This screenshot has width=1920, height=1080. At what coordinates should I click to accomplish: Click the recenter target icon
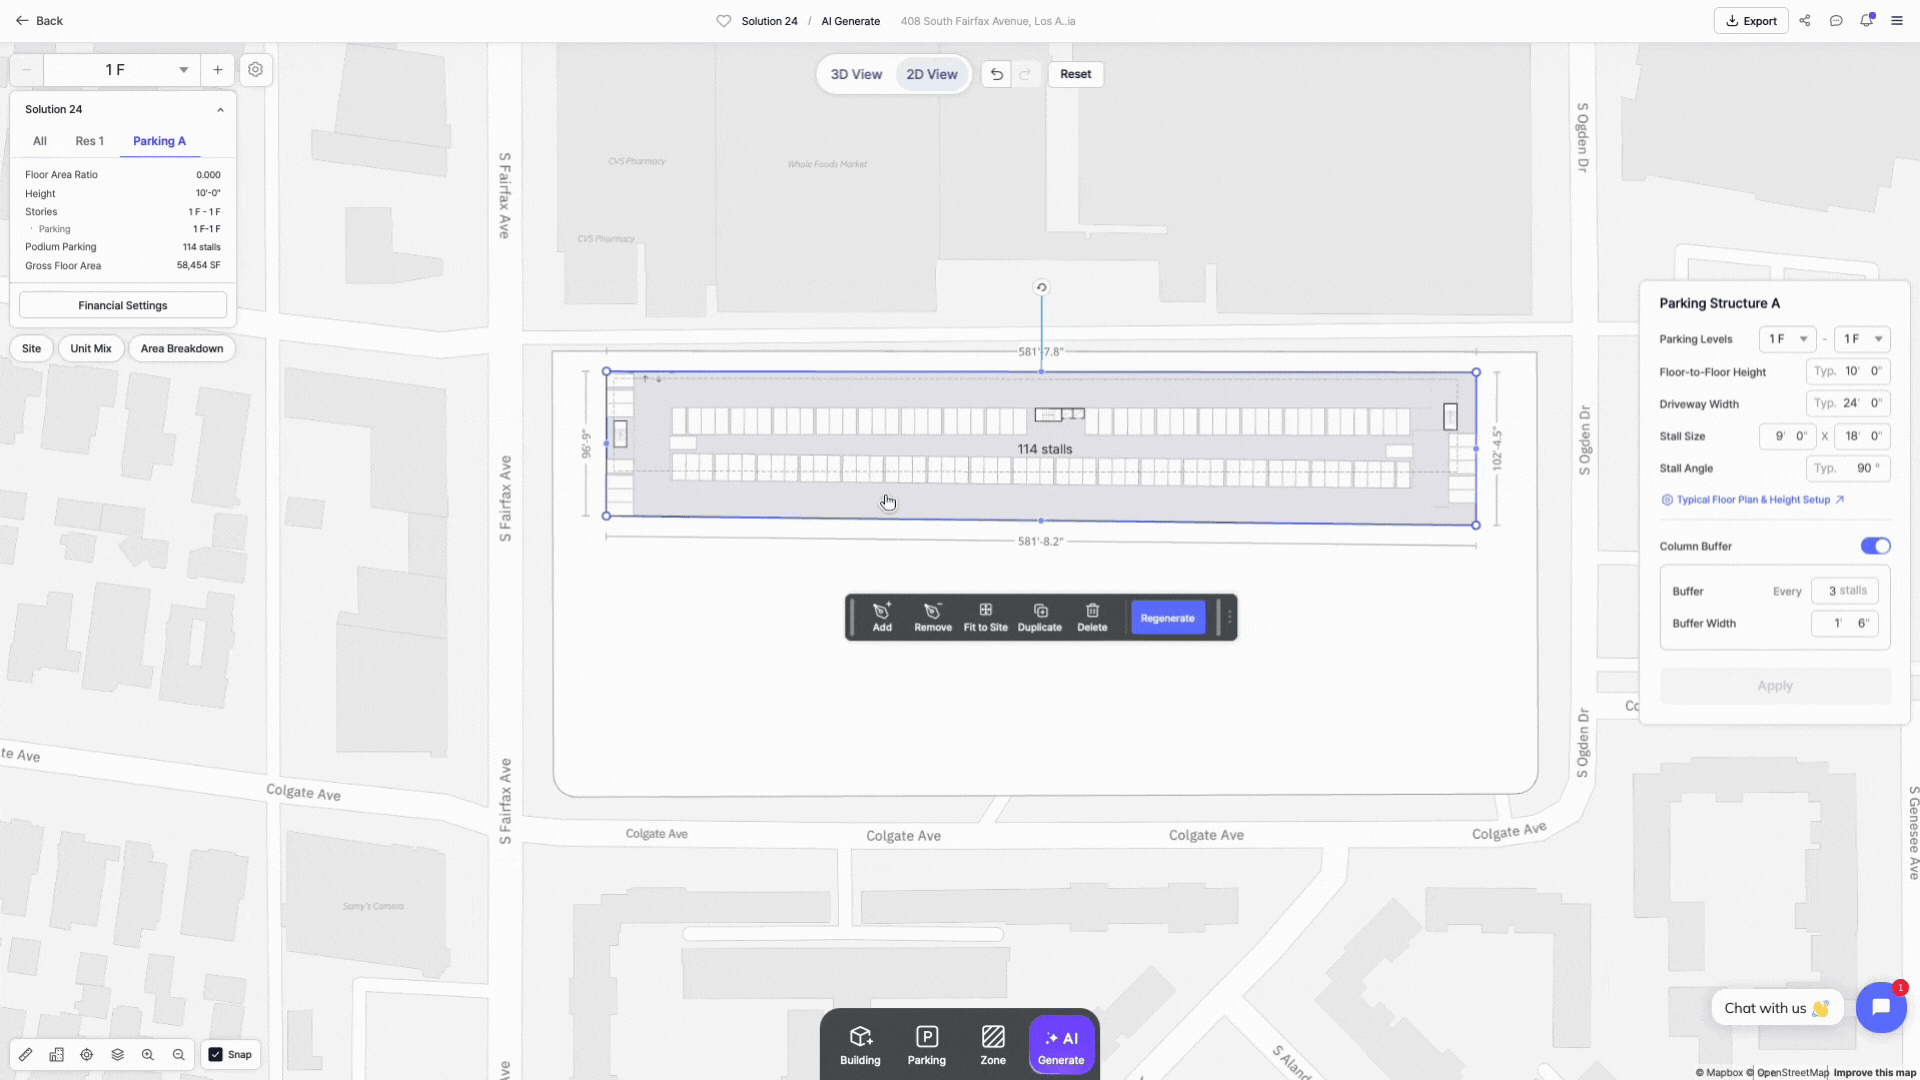pos(87,1054)
